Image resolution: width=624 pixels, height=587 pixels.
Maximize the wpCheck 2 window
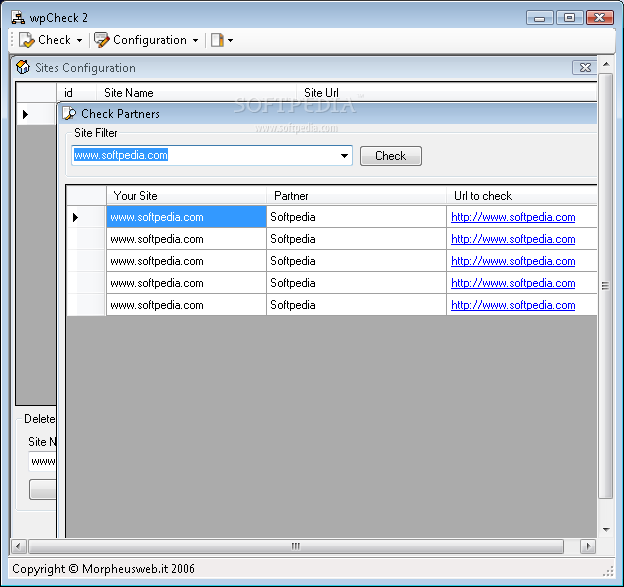[569, 18]
